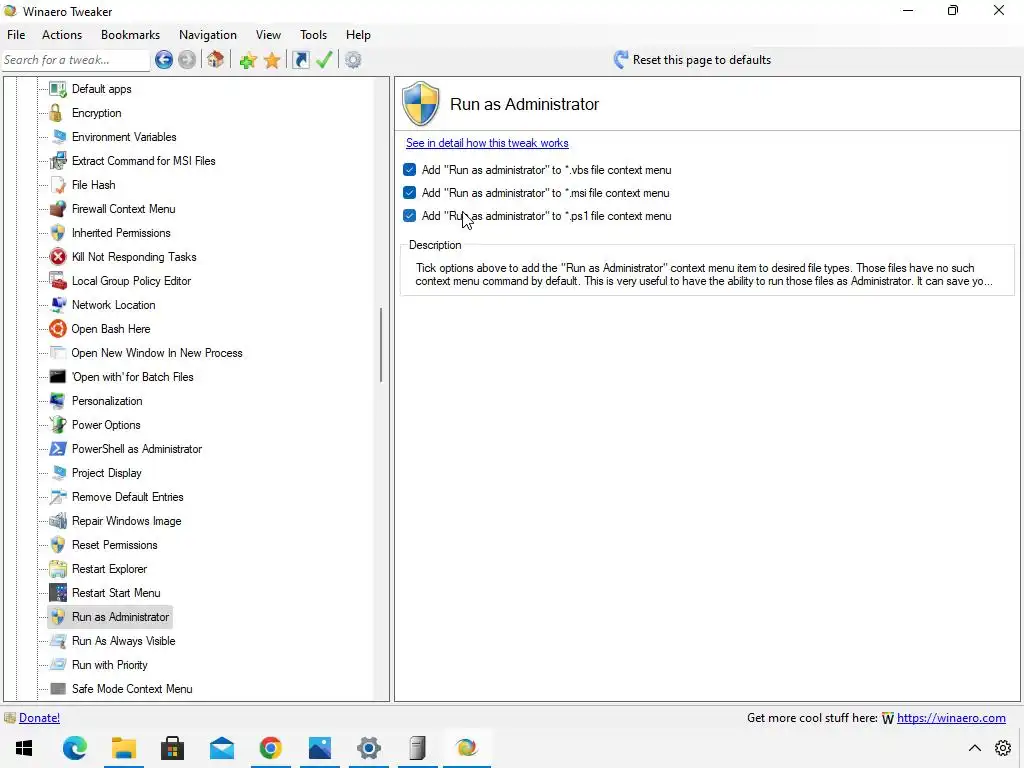The image size is (1024, 768).
Task: Go to home page via house icon
Action: (x=216, y=60)
